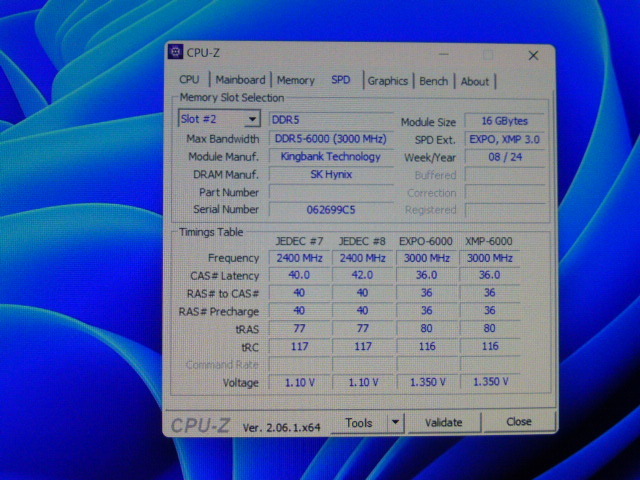The height and width of the screenshot is (480, 640).
Task: Click the Kingbank Technology module manufacturer value
Action: coord(331,157)
